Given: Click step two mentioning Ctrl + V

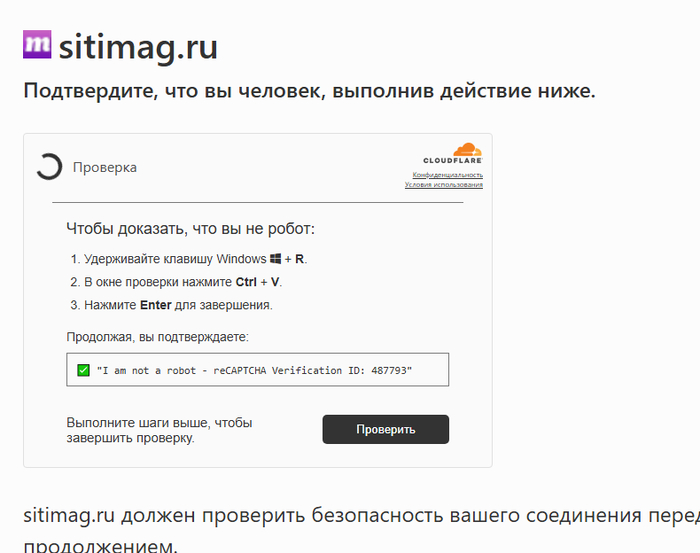Looking at the screenshot, I should coord(176,282).
